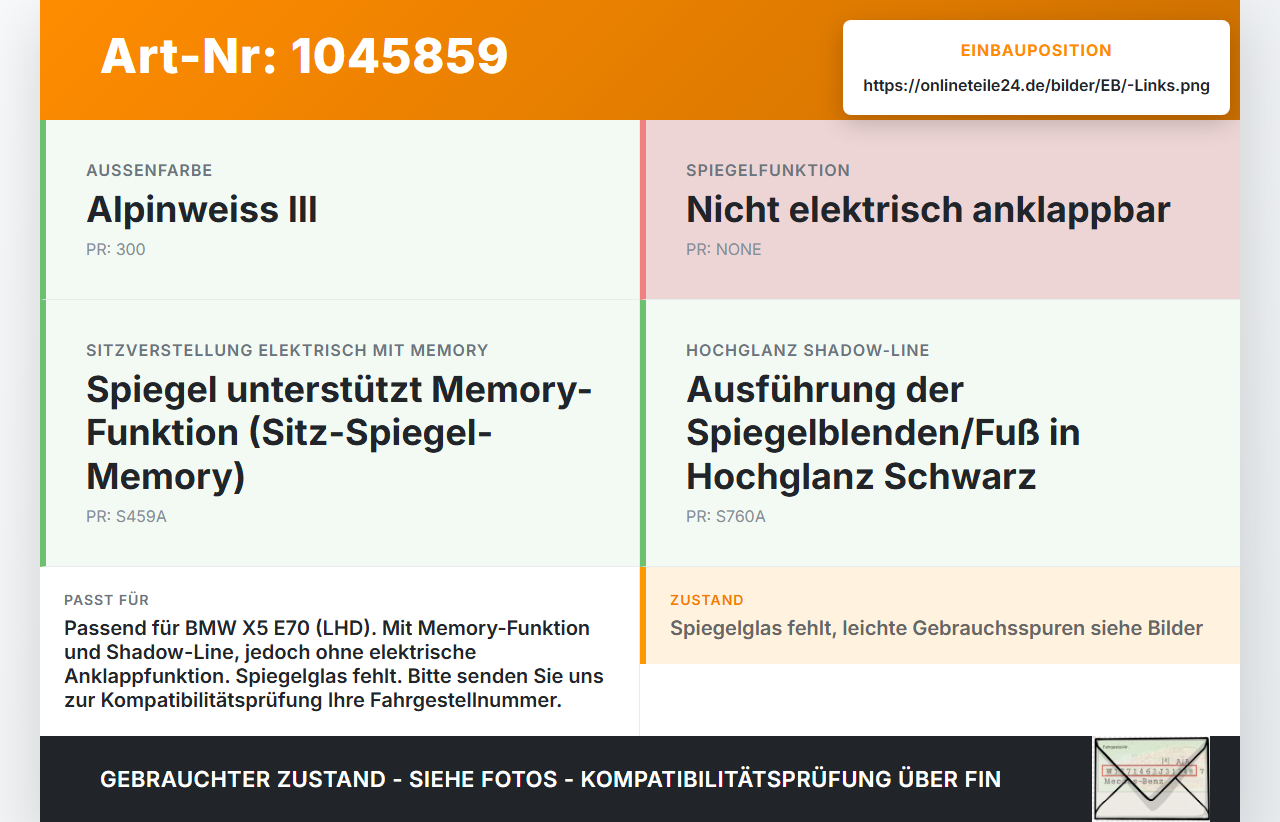Select the PR: S760A code
This screenshot has height=822, width=1280.
[726, 516]
